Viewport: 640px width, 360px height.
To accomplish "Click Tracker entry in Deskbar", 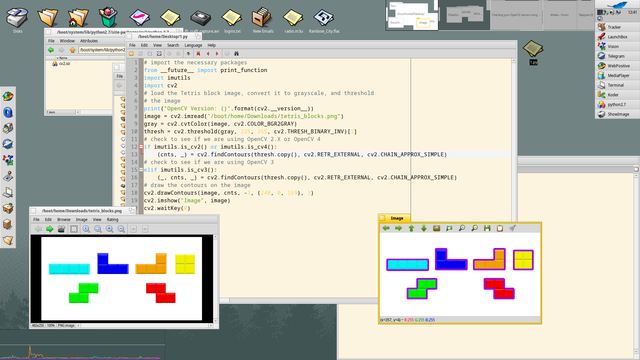I will 617,27.
